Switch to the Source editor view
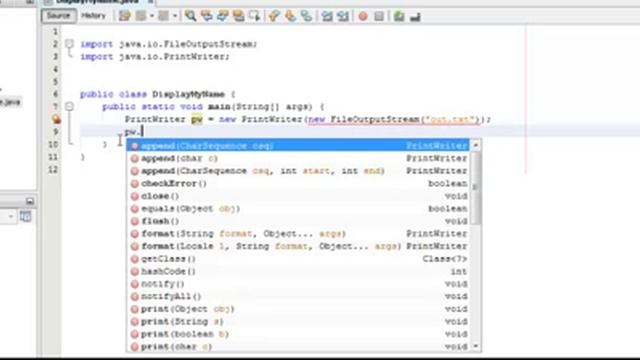 pyautogui.click(x=58, y=16)
